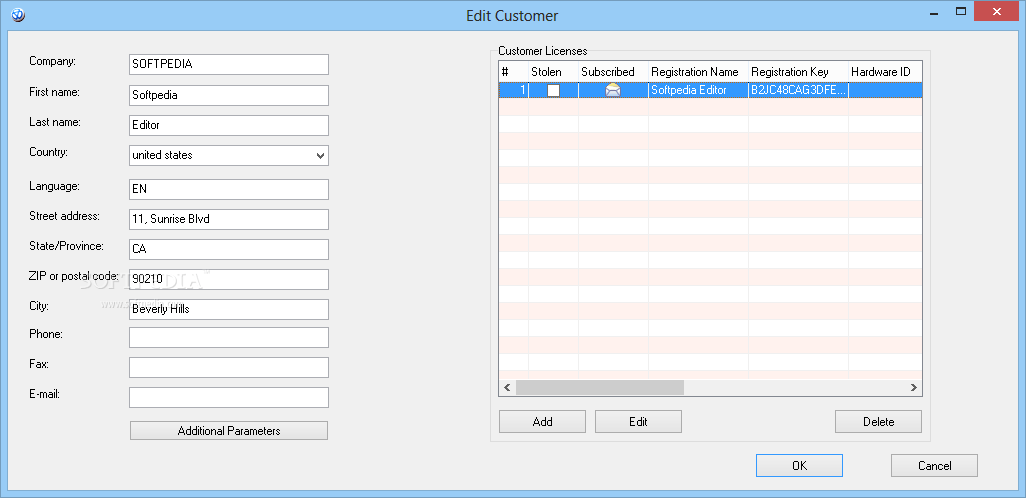This screenshot has height=498, width=1026.
Task: Toggle the Stolen checkbox for Softpedia Editor
Action: point(554,90)
